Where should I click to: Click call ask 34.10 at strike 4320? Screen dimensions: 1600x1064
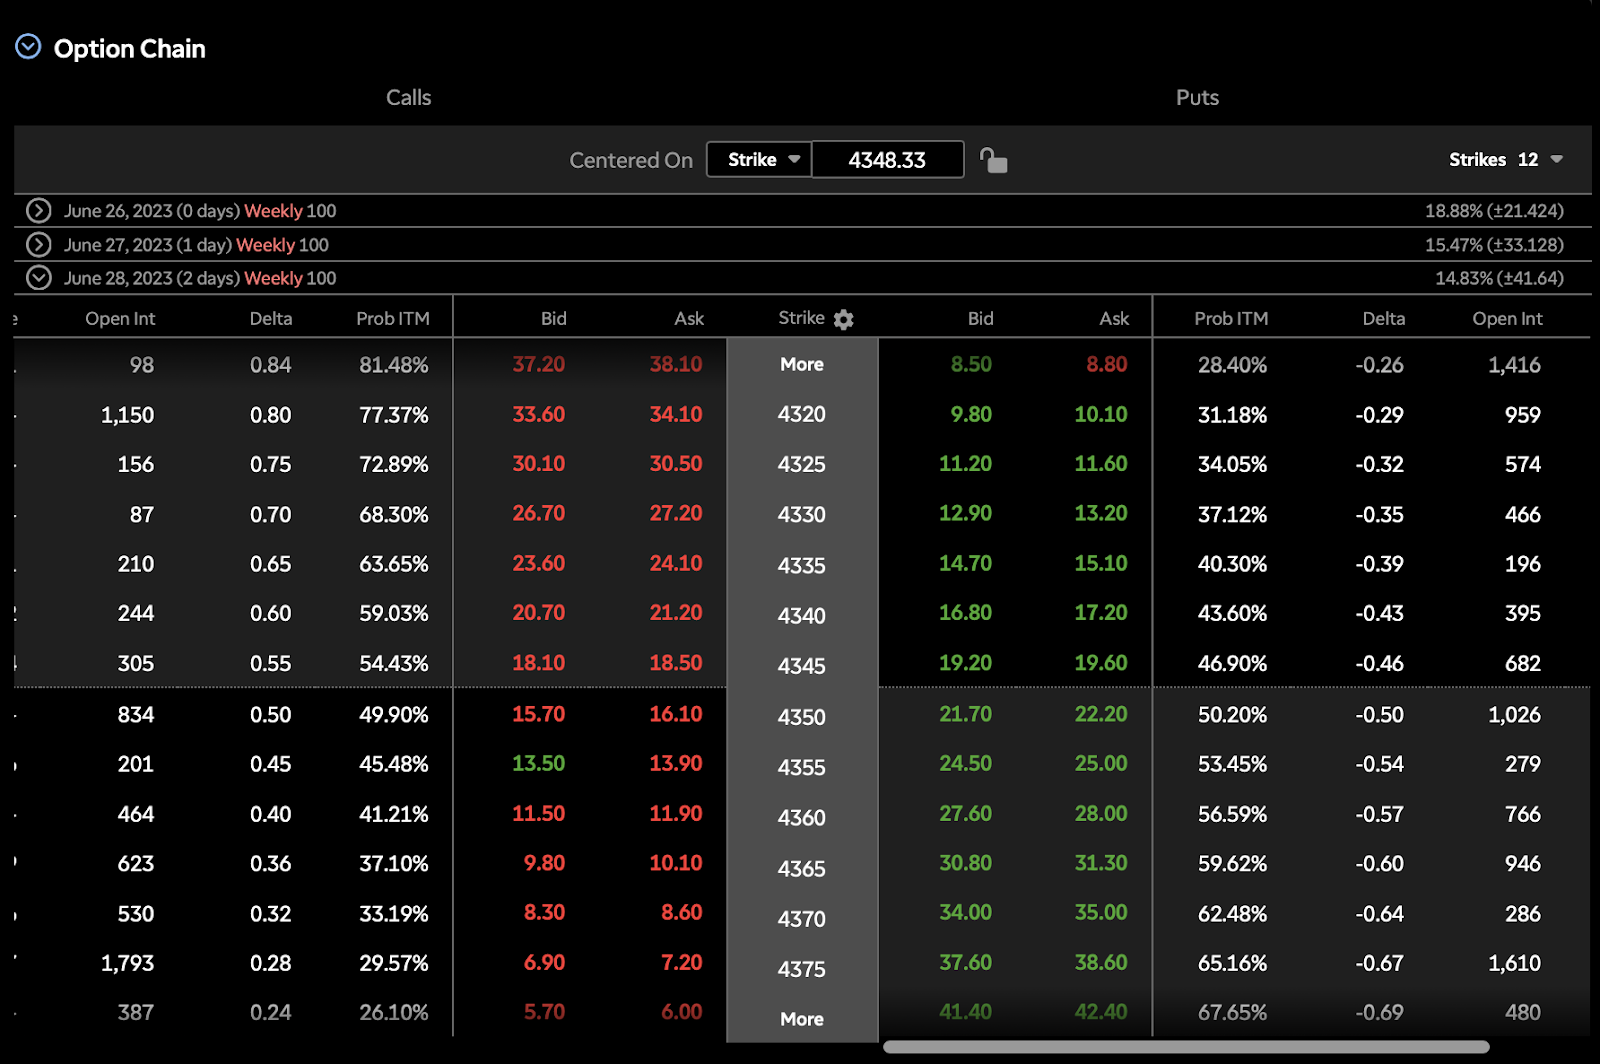676,414
